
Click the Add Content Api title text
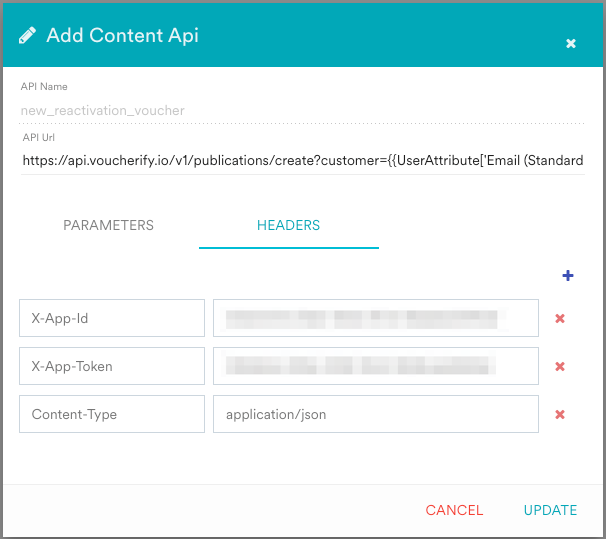122,36
